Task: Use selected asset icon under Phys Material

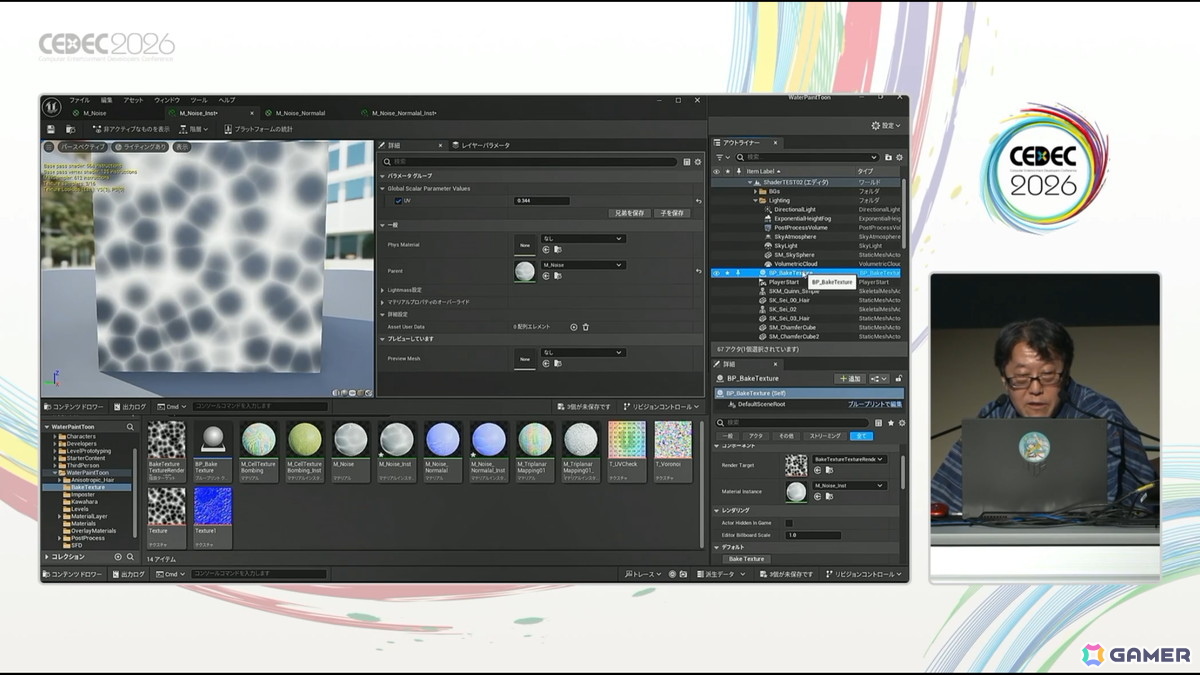Action: (x=546, y=249)
